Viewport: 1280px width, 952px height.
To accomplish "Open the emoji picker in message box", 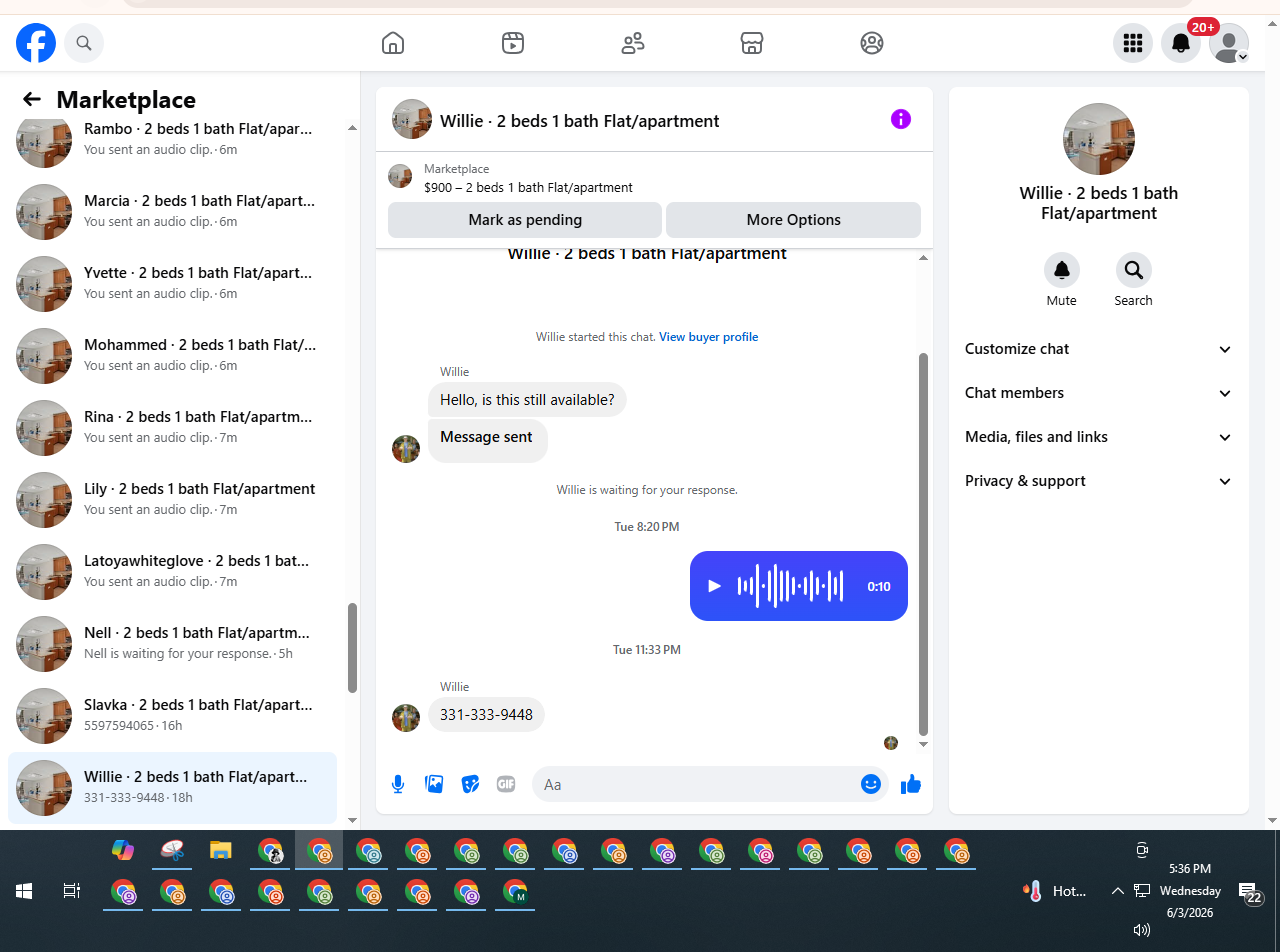I will click(871, 784).
